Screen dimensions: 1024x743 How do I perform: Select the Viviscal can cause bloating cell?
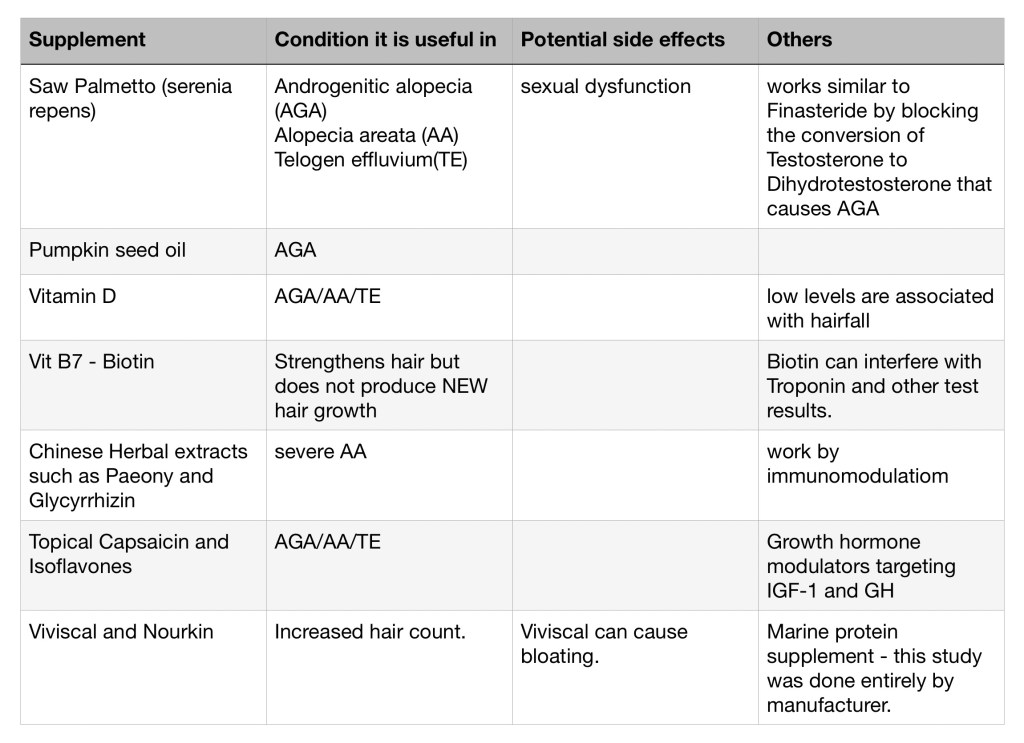click(603, 643)
